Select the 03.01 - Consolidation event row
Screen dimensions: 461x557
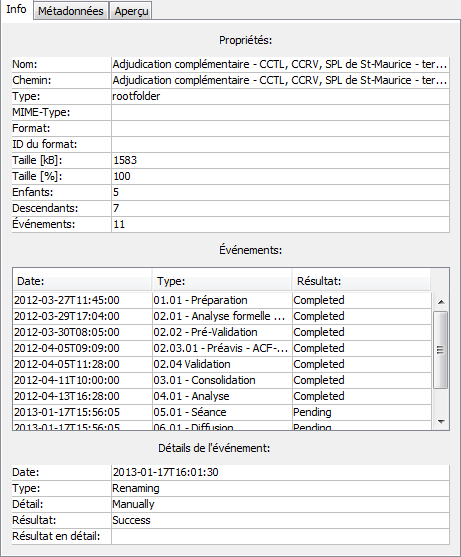point(222,380)
